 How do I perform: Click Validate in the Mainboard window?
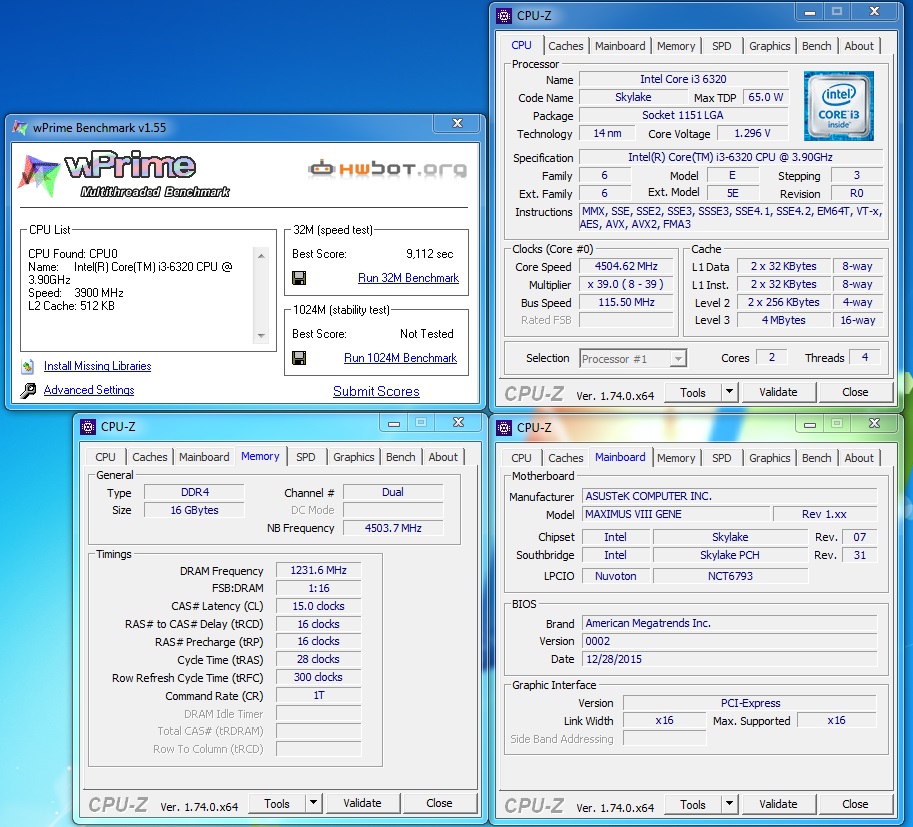pyautogui.click(x=778, y=805)
